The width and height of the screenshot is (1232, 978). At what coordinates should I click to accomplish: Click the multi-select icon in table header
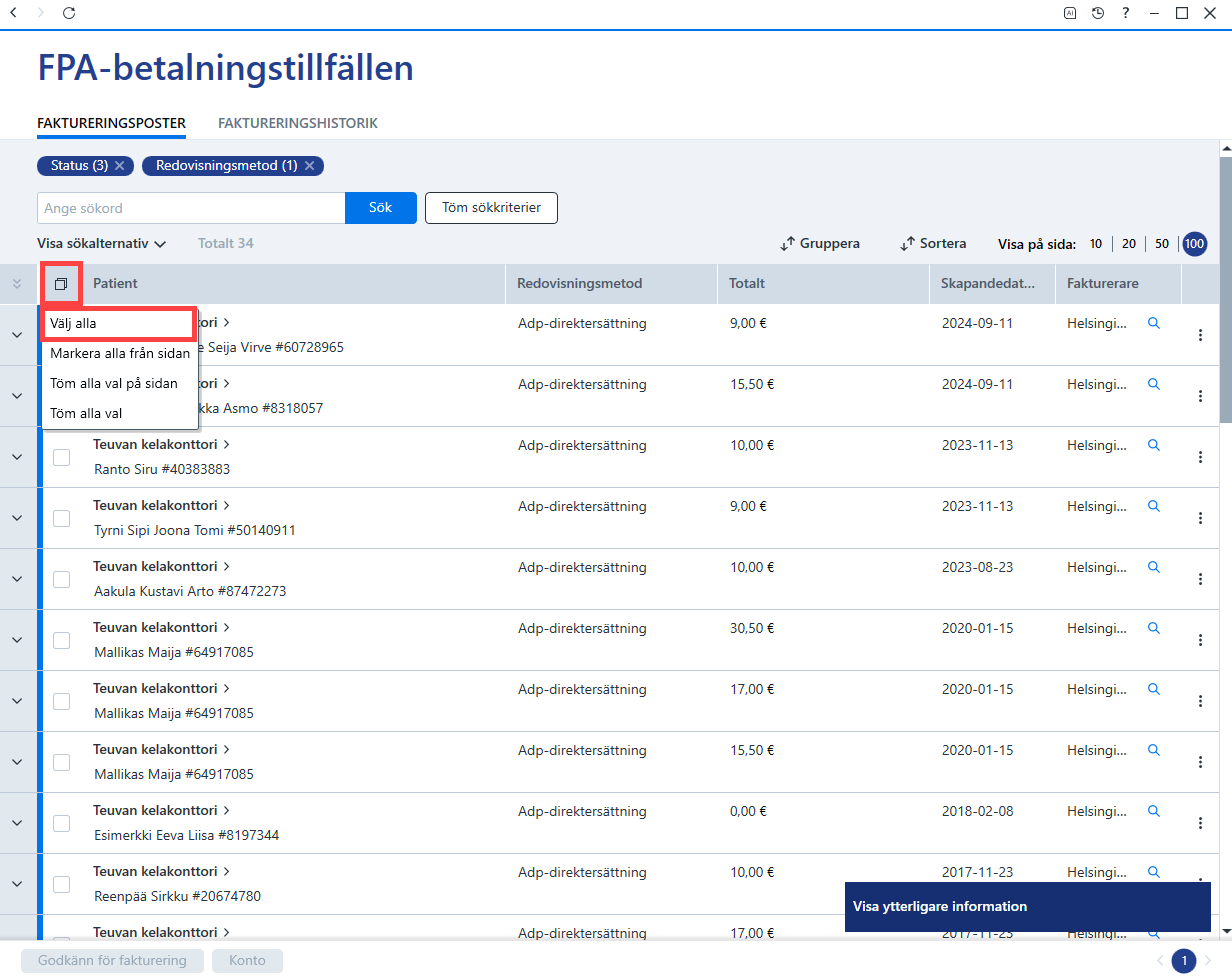point(61,284)
